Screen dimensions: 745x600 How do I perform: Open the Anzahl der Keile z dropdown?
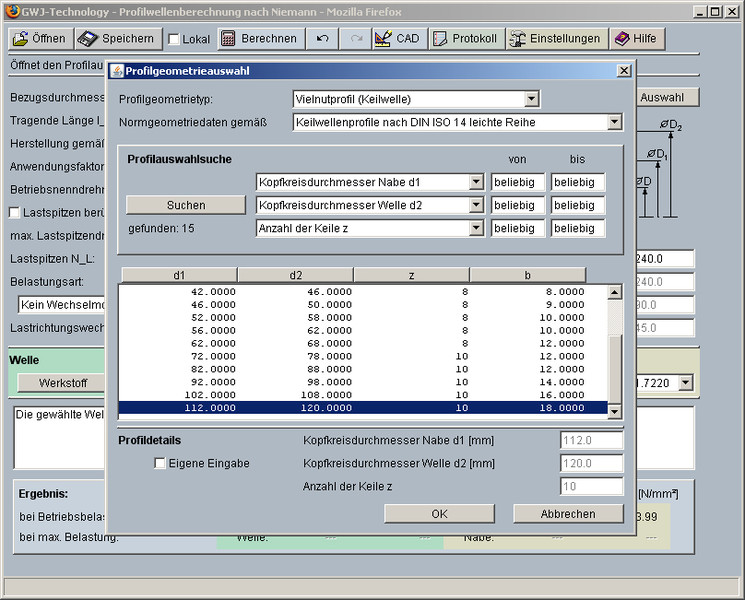tap(476, 228)
